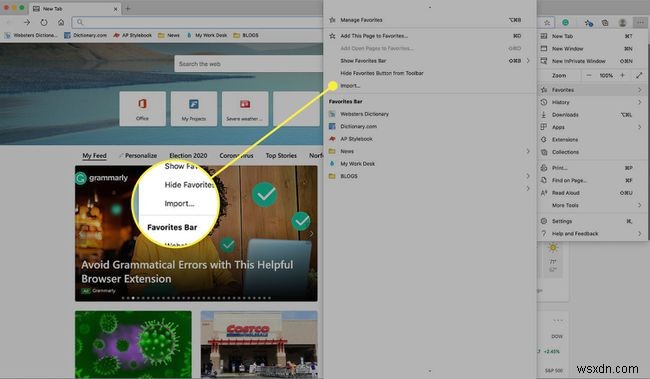Choose Read Aloud in the main menu

click(x=592, y=193)
